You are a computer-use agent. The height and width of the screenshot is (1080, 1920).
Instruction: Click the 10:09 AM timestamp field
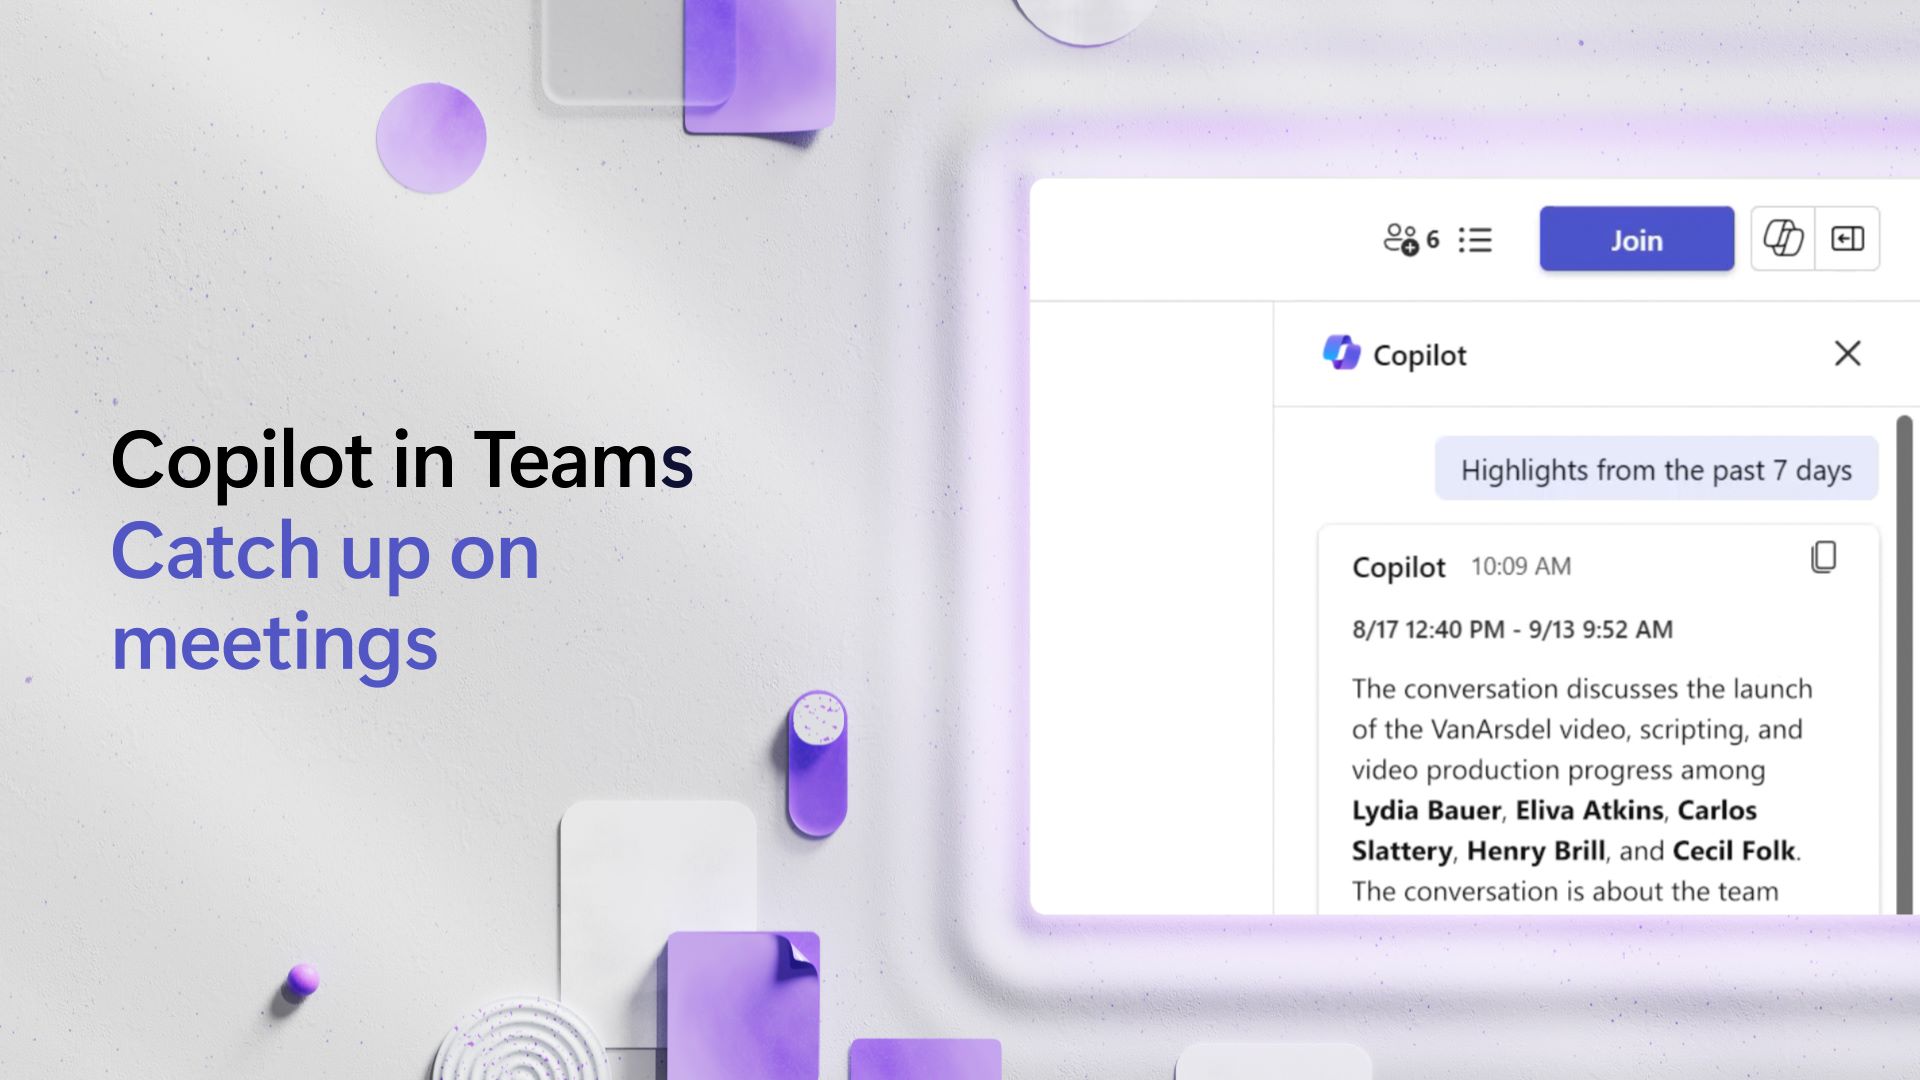tap(1519, 566)
